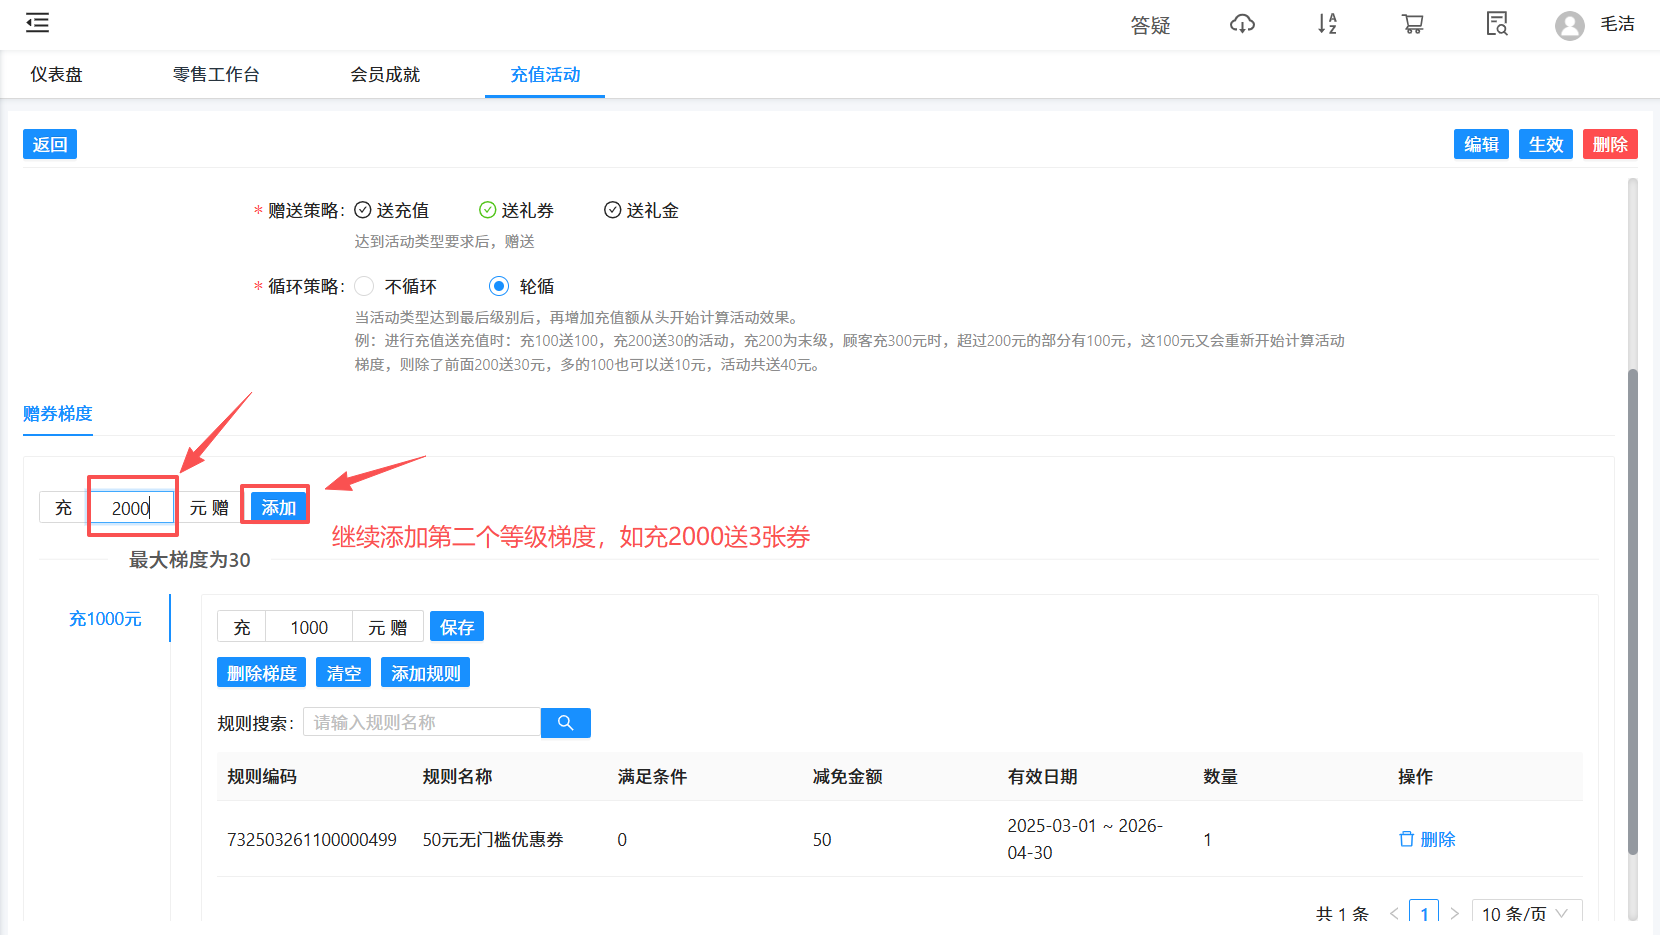Toggle the 送礼金 gift strategy checkmark
The height and width of the screenshot is (935, 1660).
click(x=612, y=210)
